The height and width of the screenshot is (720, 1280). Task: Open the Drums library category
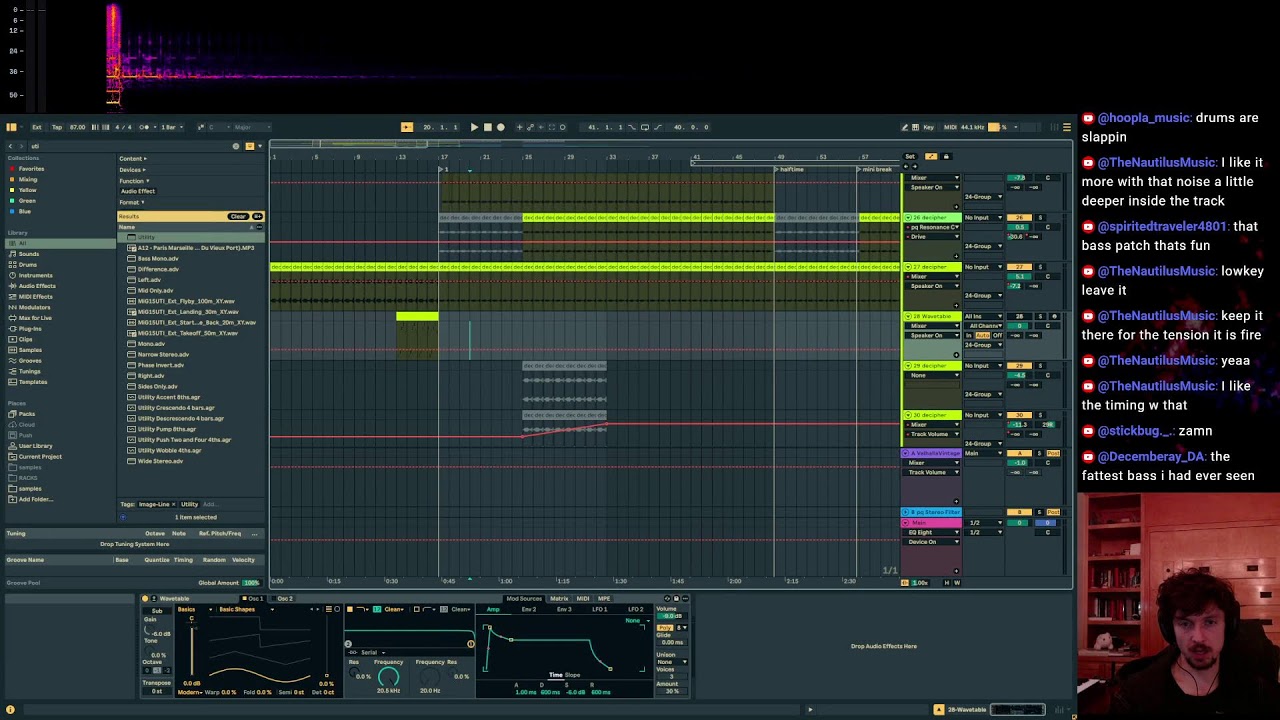(x=28, y=265)
